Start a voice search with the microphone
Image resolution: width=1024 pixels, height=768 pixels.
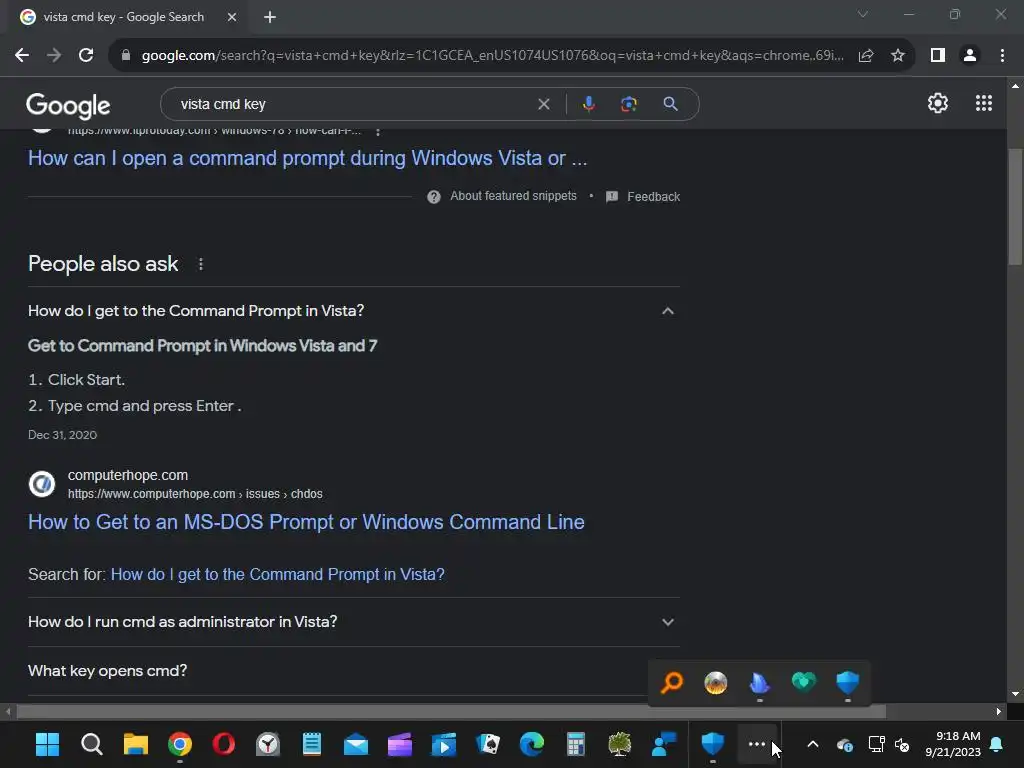[x=588, y=104]
